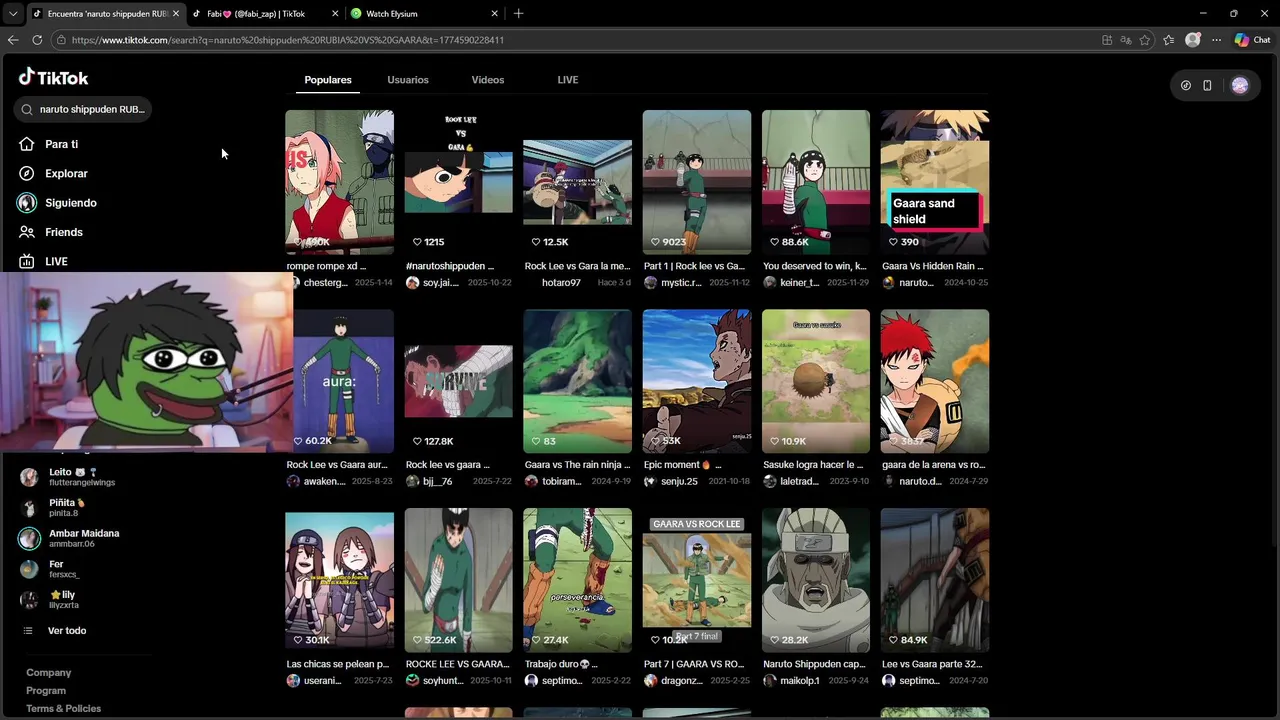Open the 'Sasuke logra hacer le' video
This screenshot has height=720, width=1280.
816,381
